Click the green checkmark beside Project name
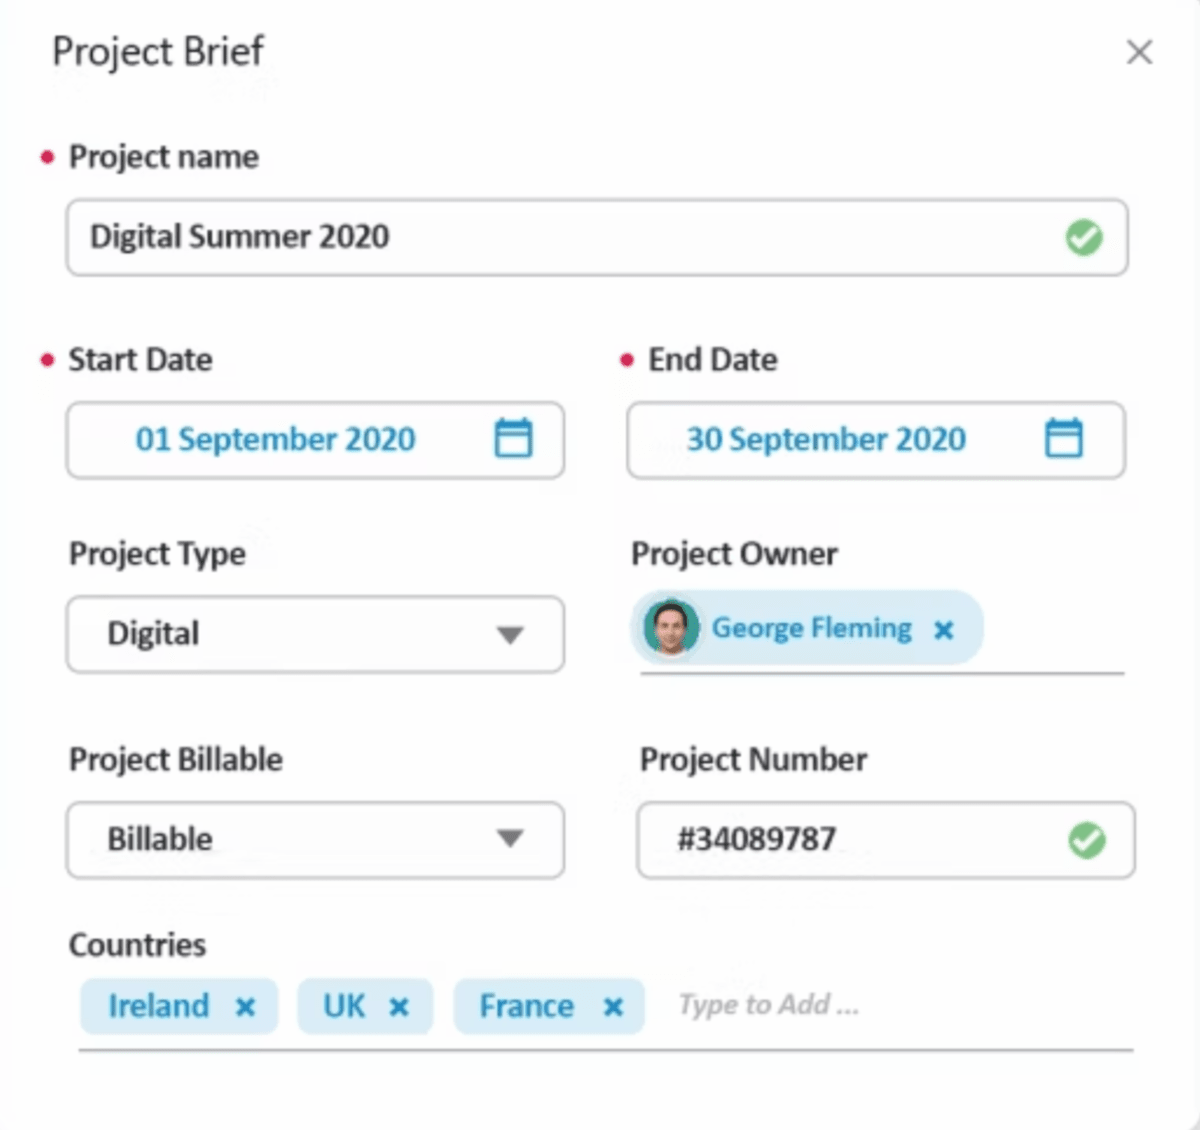The width and height of the screenshot is (1200, 1130). click(x=1085, y=237)
